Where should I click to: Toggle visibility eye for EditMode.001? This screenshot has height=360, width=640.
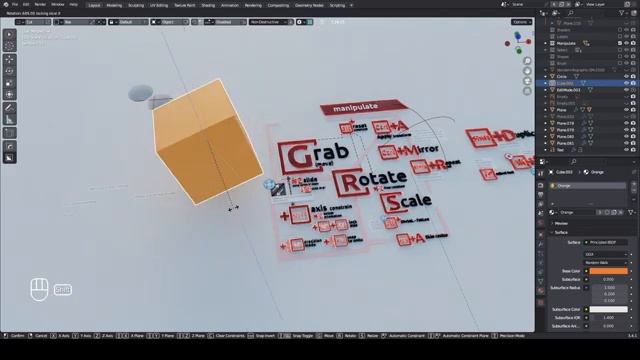[x=627, y=90]
